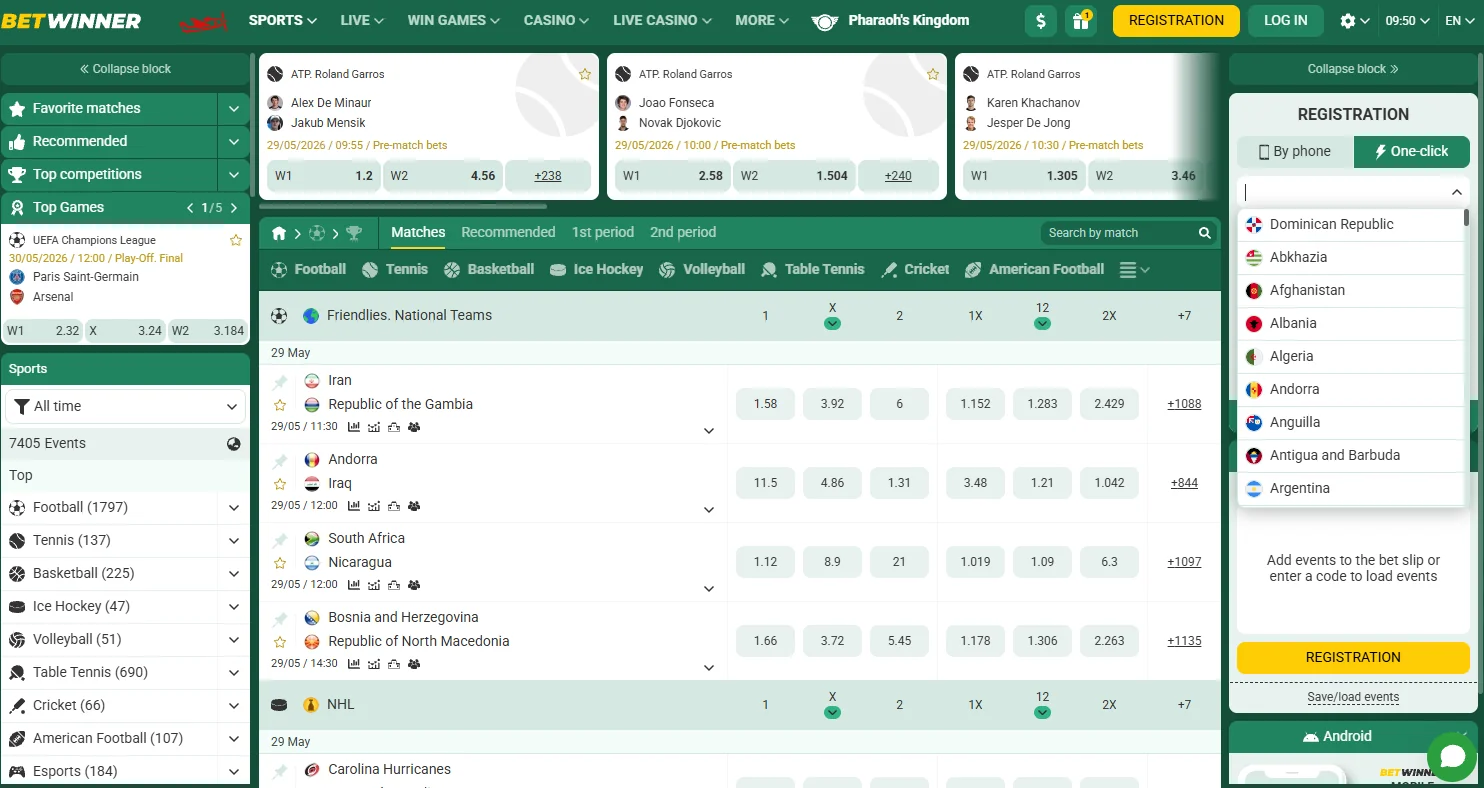Open the All time filter dropdown
The image size is (1484, 788).
pos(125,406)
